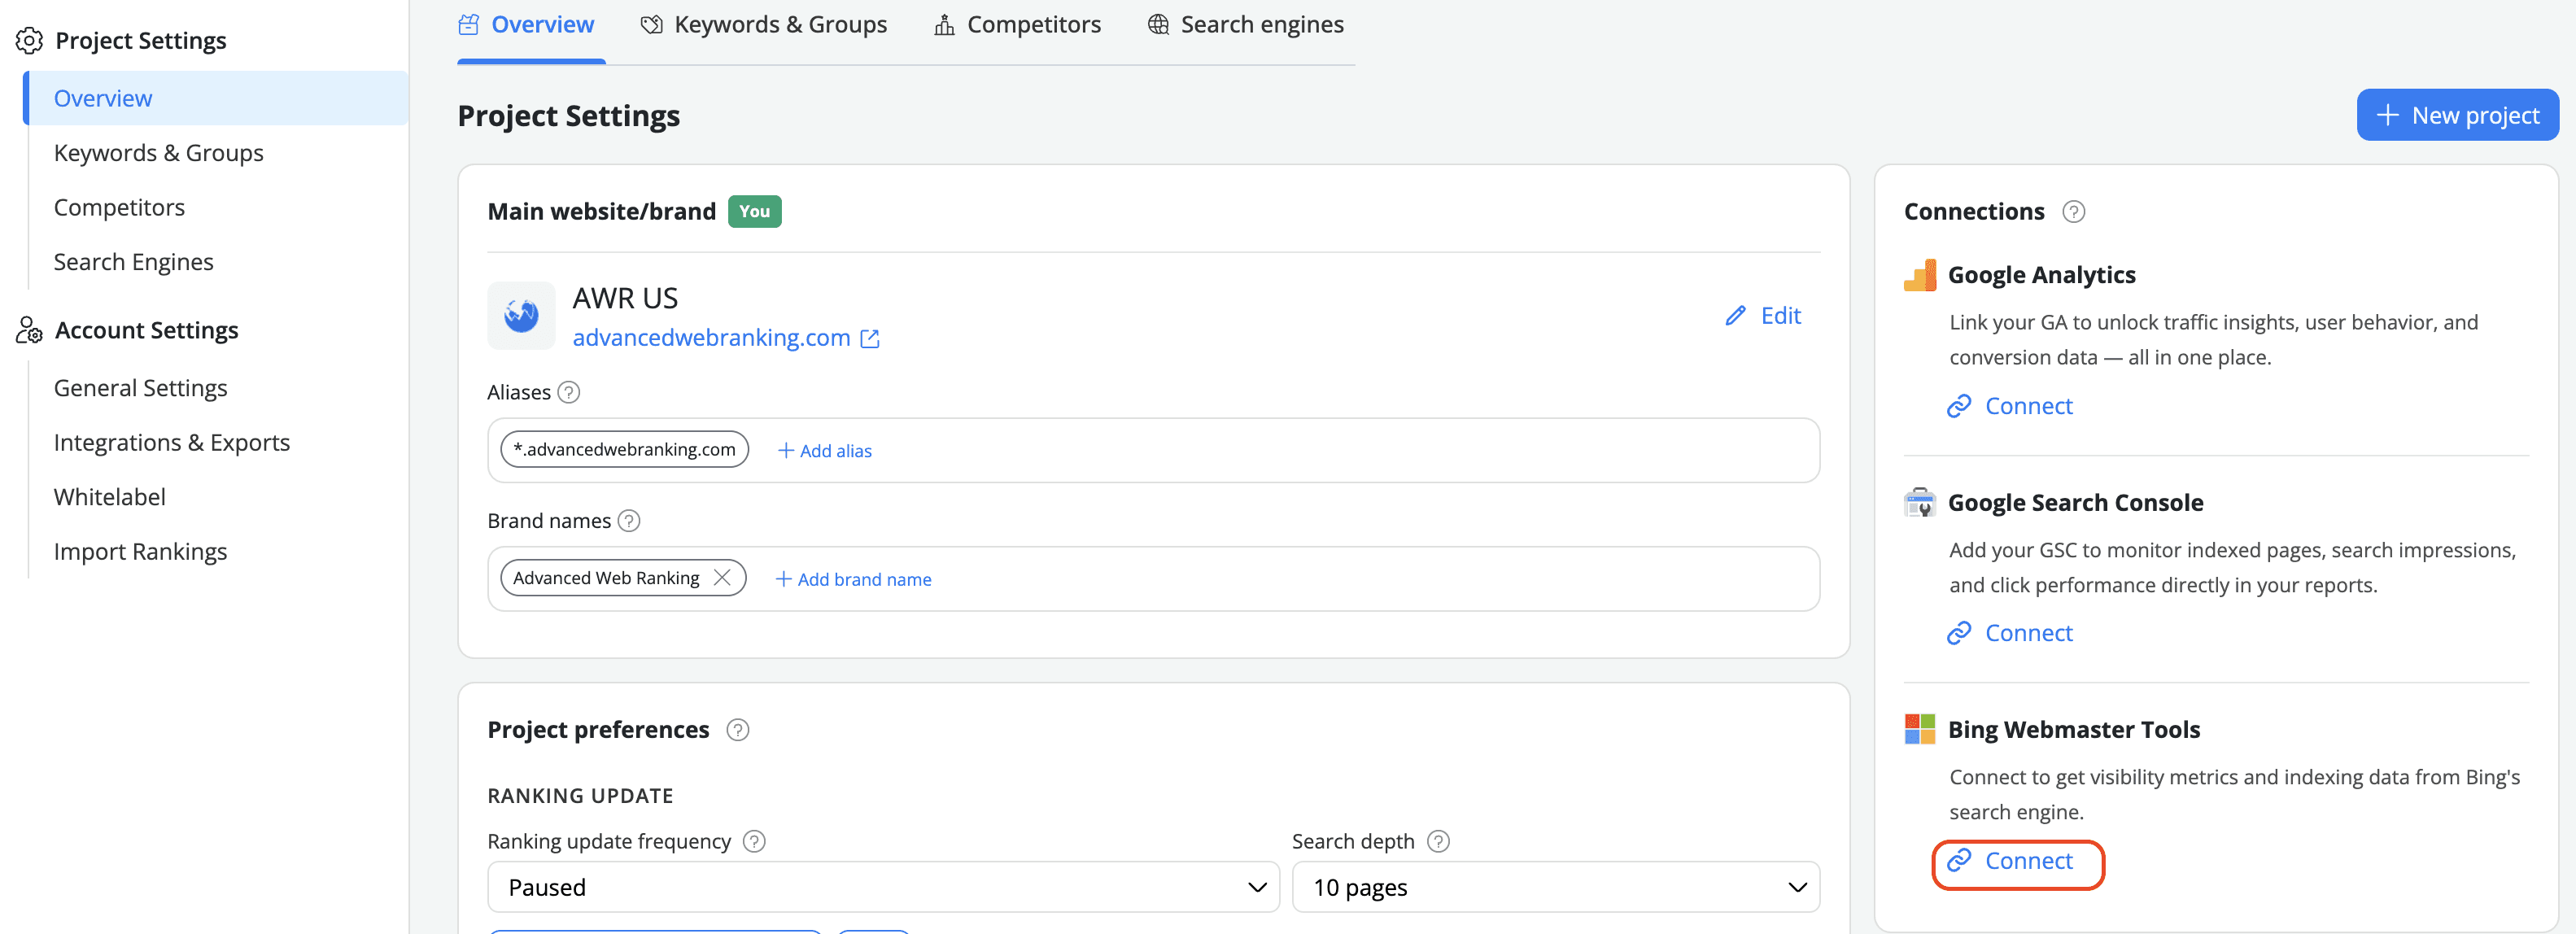The image size is (2576, 934).
Task: Open Aliases help question mark
Action: (x=569, y=392)
